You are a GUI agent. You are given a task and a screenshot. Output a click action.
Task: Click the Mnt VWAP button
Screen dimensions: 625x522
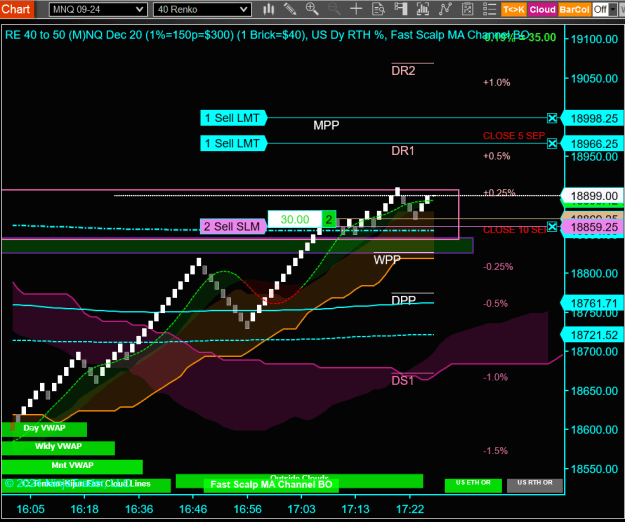(72, 466)
